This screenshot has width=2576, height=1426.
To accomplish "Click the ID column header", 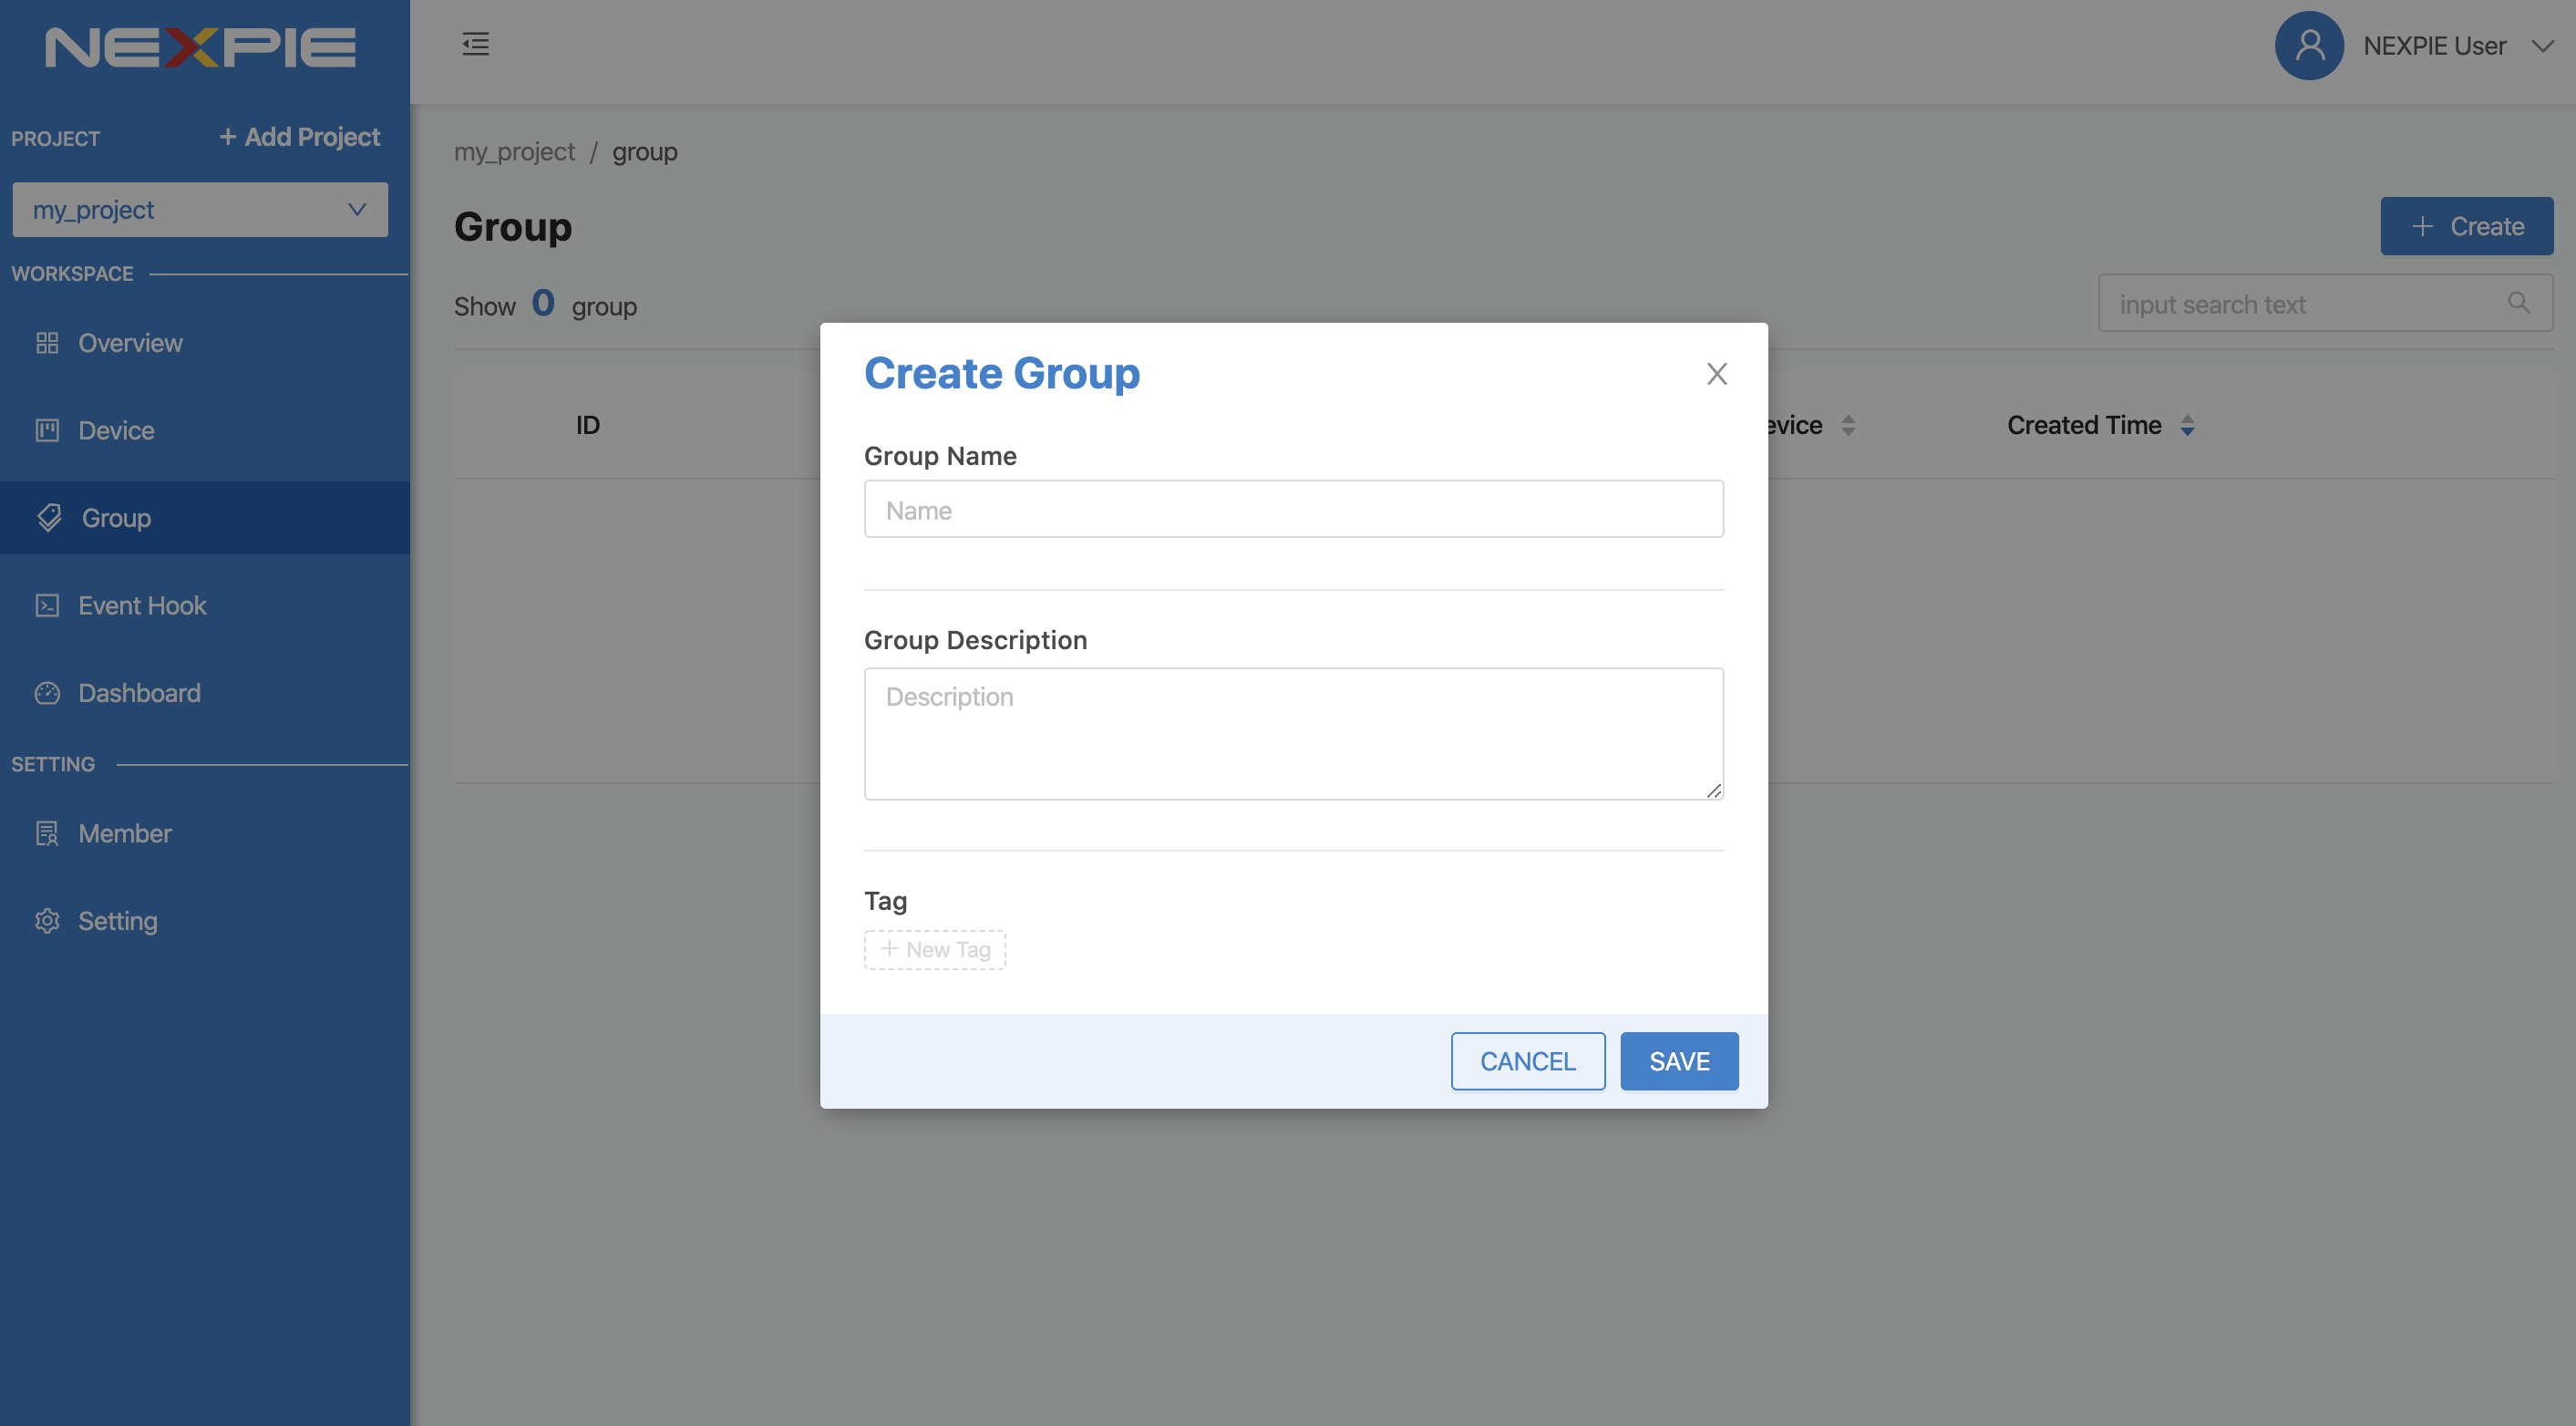I will point(588,425).
